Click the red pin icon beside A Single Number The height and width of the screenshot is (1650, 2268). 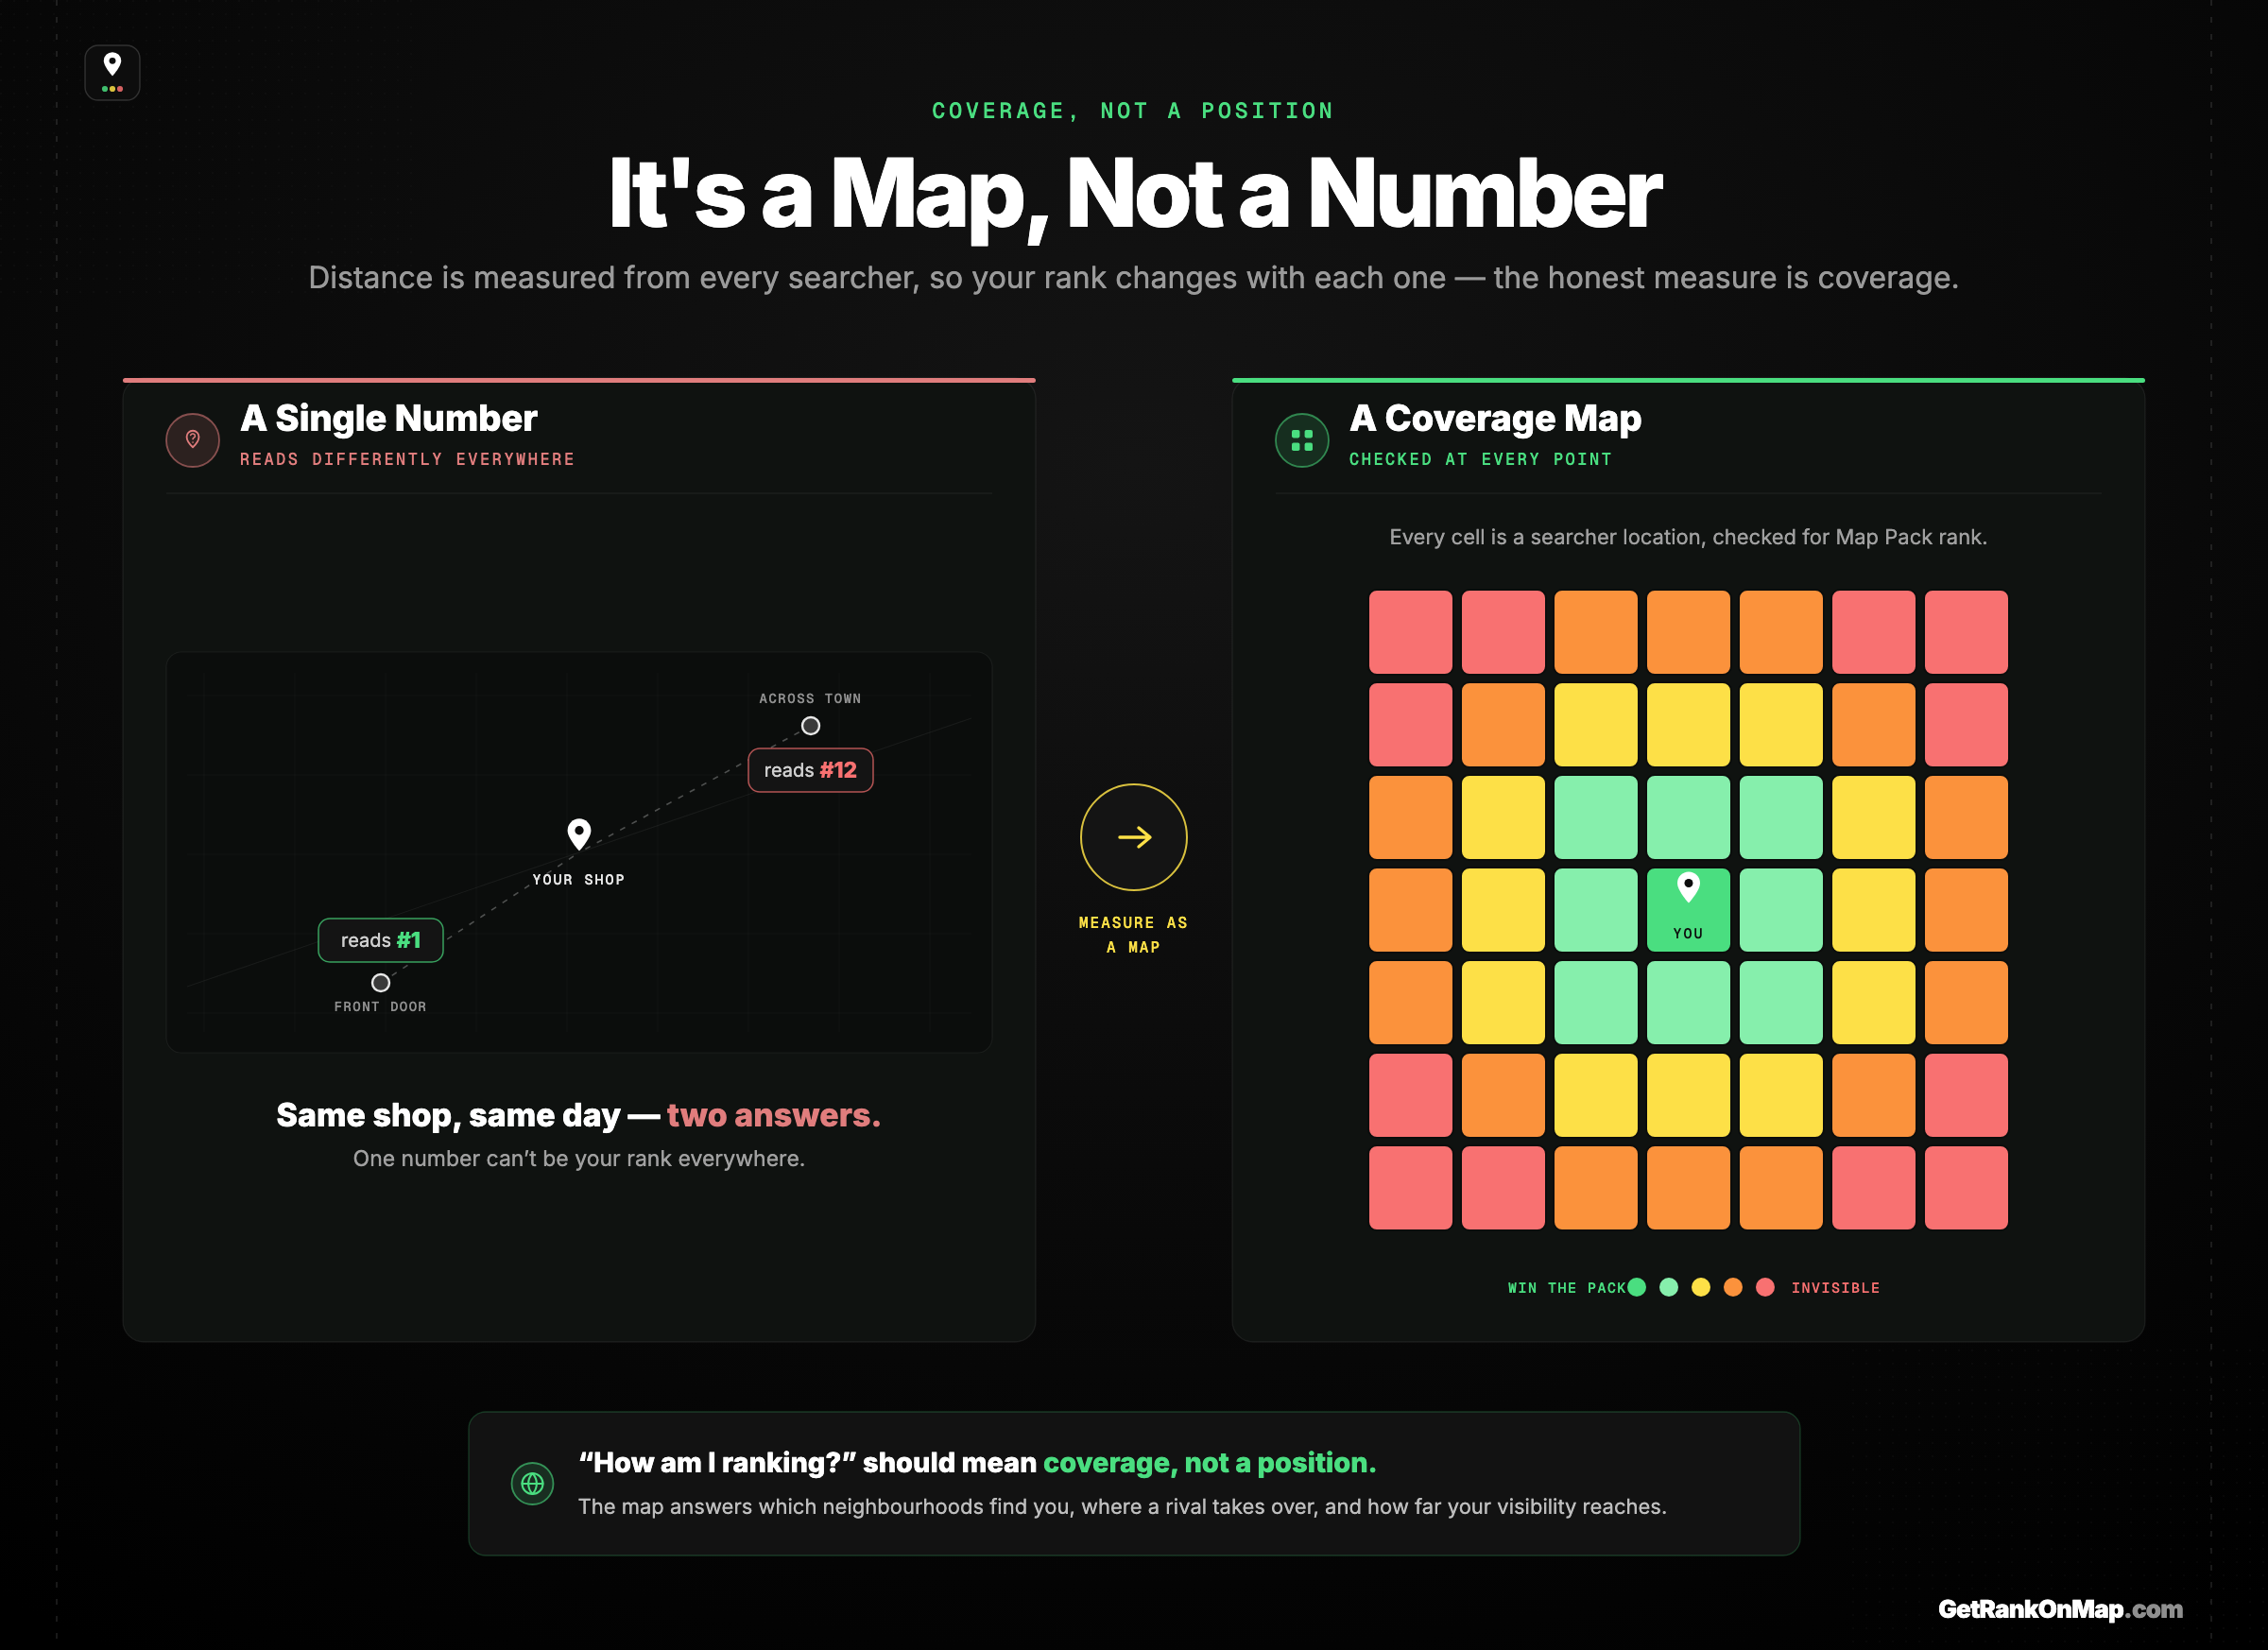tap(192, 439)
